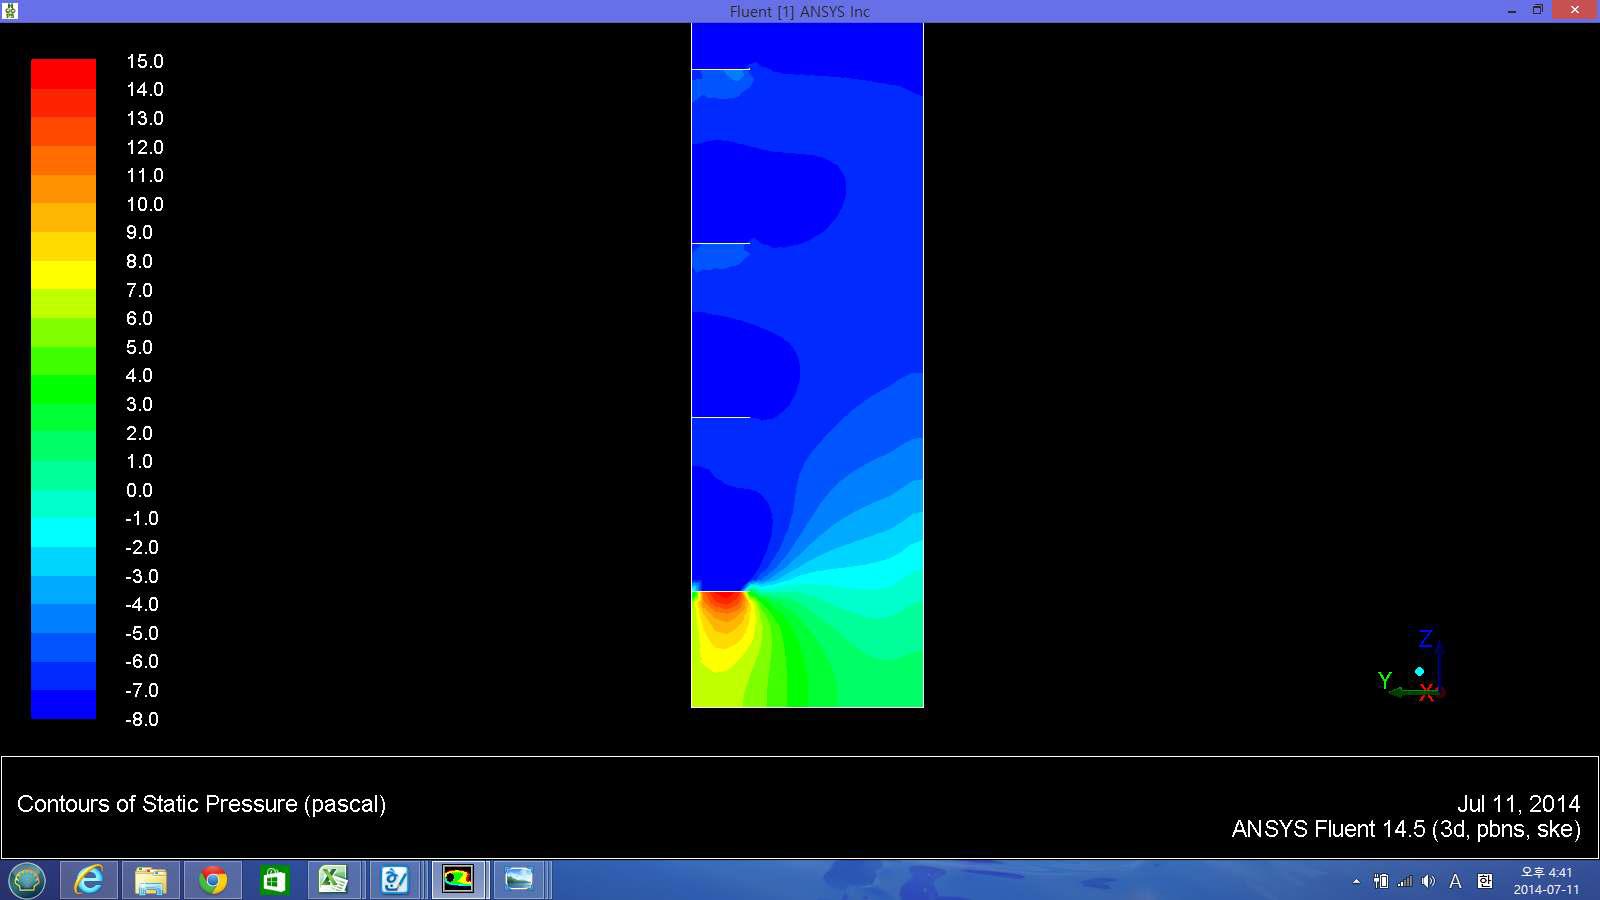This screenshot has width=1600, height=900.
Task: Minimize the Fluent window
Action: 1512,11
